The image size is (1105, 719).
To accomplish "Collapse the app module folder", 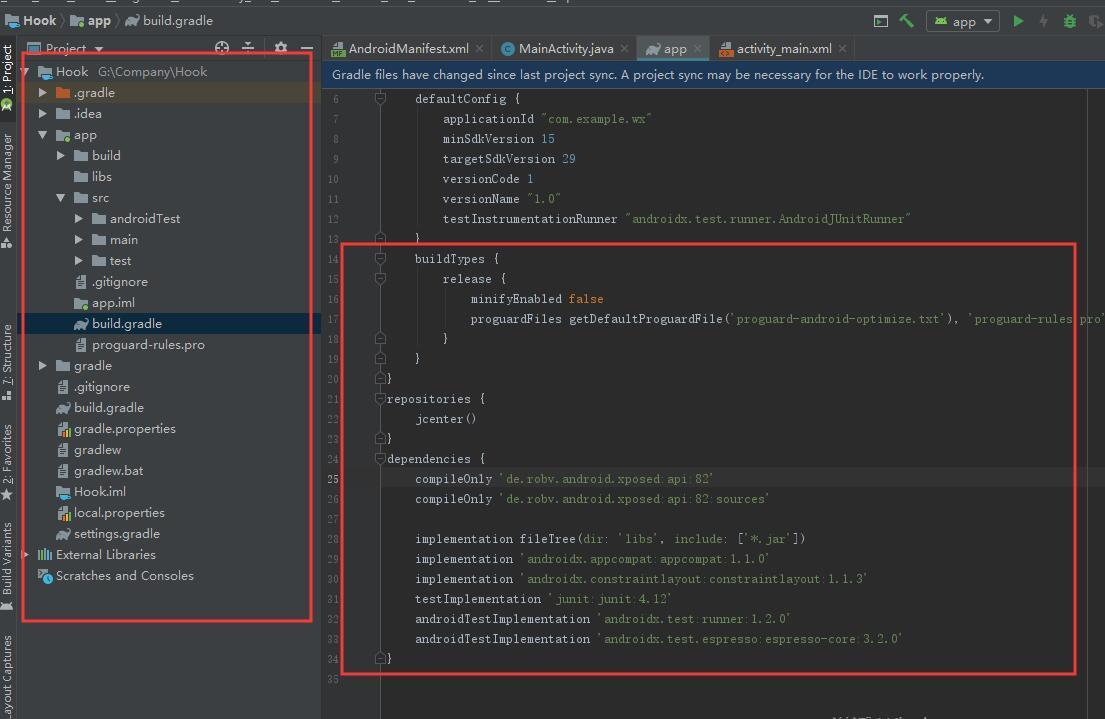I will (43, 135).
